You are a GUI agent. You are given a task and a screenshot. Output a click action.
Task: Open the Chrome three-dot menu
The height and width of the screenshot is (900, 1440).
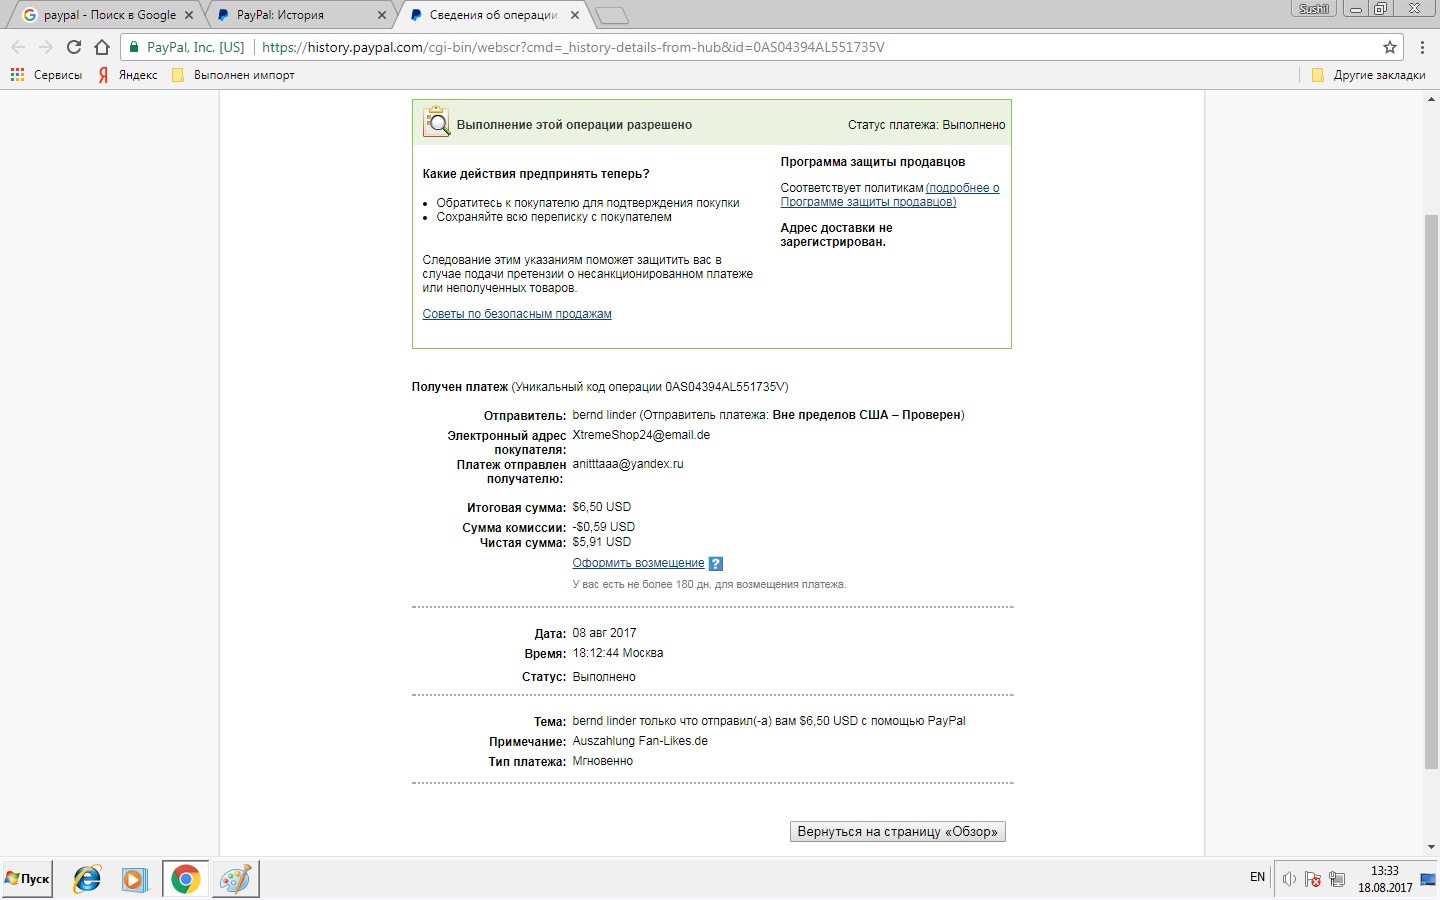[1422, 47]
